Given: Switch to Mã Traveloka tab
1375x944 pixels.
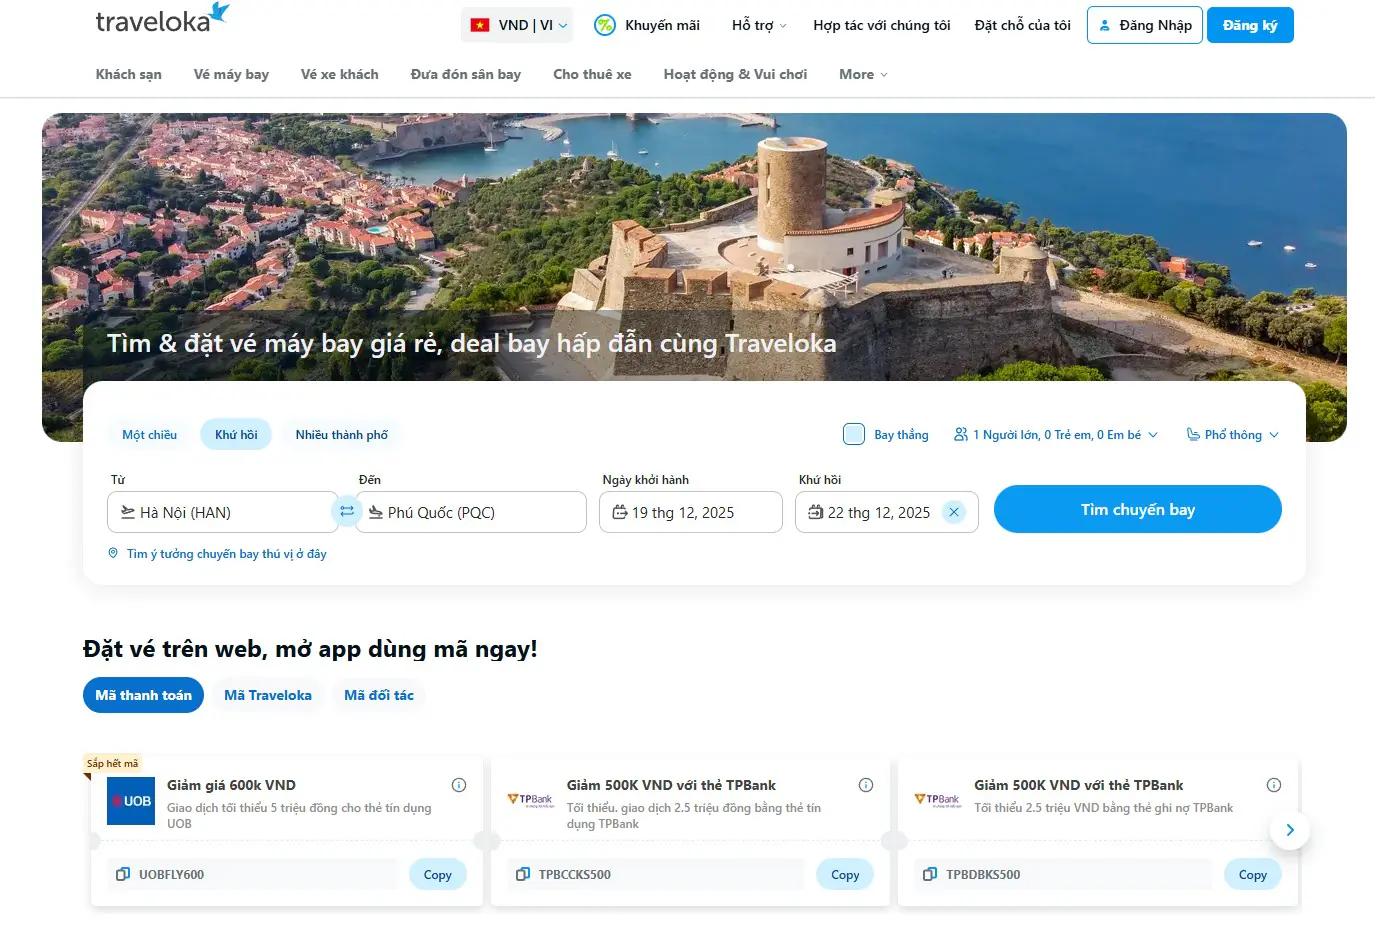Looking at the screenshot, I should [267, 695].
